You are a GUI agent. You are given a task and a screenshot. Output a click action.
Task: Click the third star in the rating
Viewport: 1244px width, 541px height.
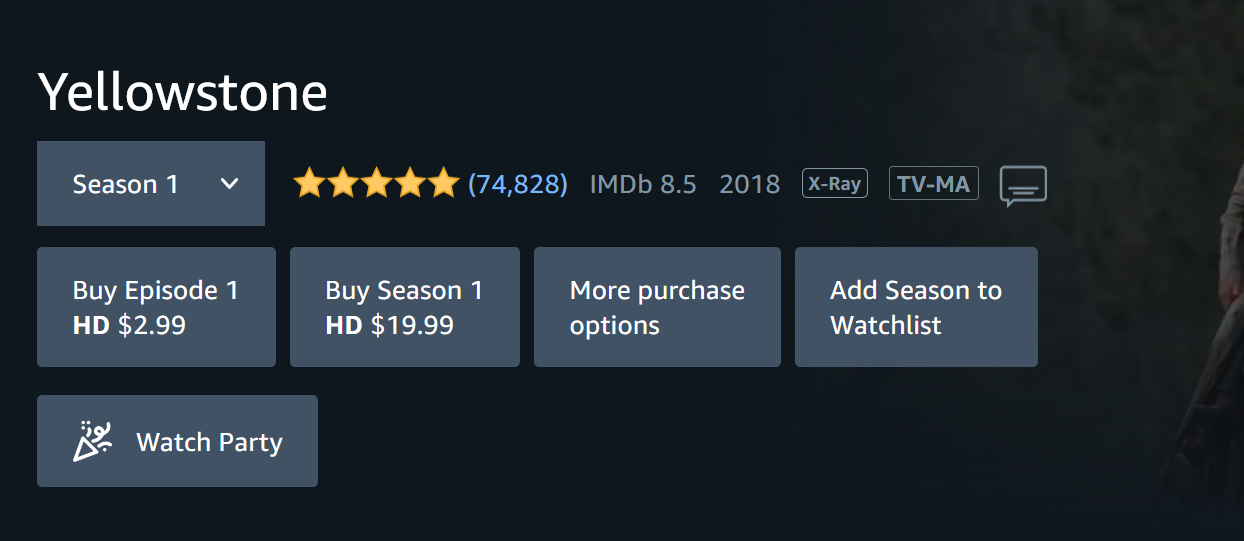coord(376,184)
